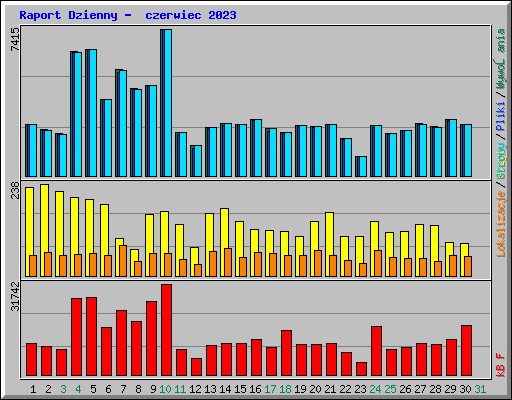Click the day 31 label on the axis
This screenshot has height=400, width=512.
coord(480,389)
